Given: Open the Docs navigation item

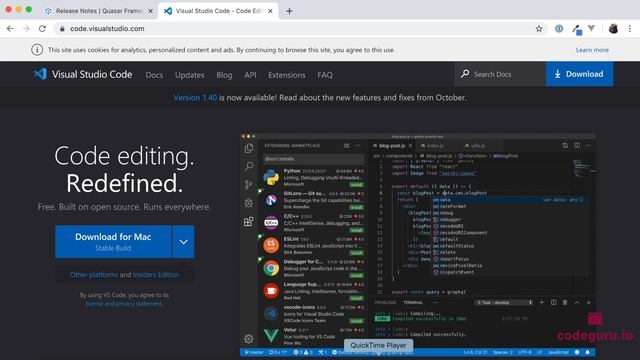Looking at the screenshot, I should coord(154,75).
